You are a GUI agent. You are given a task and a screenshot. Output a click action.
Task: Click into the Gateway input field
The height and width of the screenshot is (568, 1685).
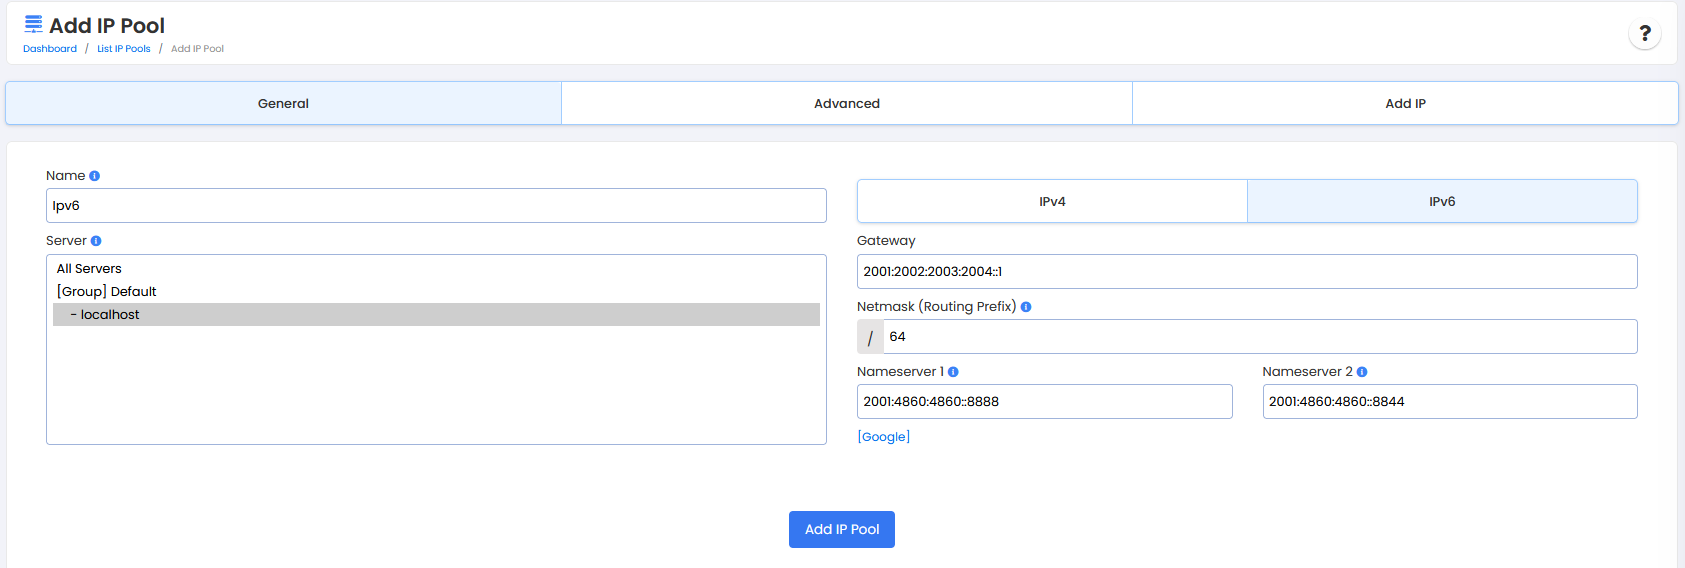coord(1246,272)
